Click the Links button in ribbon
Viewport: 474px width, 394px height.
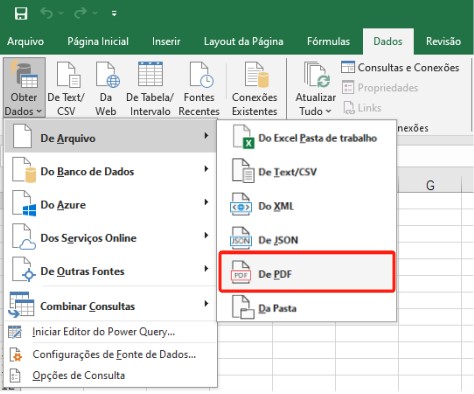coord(362,108)
